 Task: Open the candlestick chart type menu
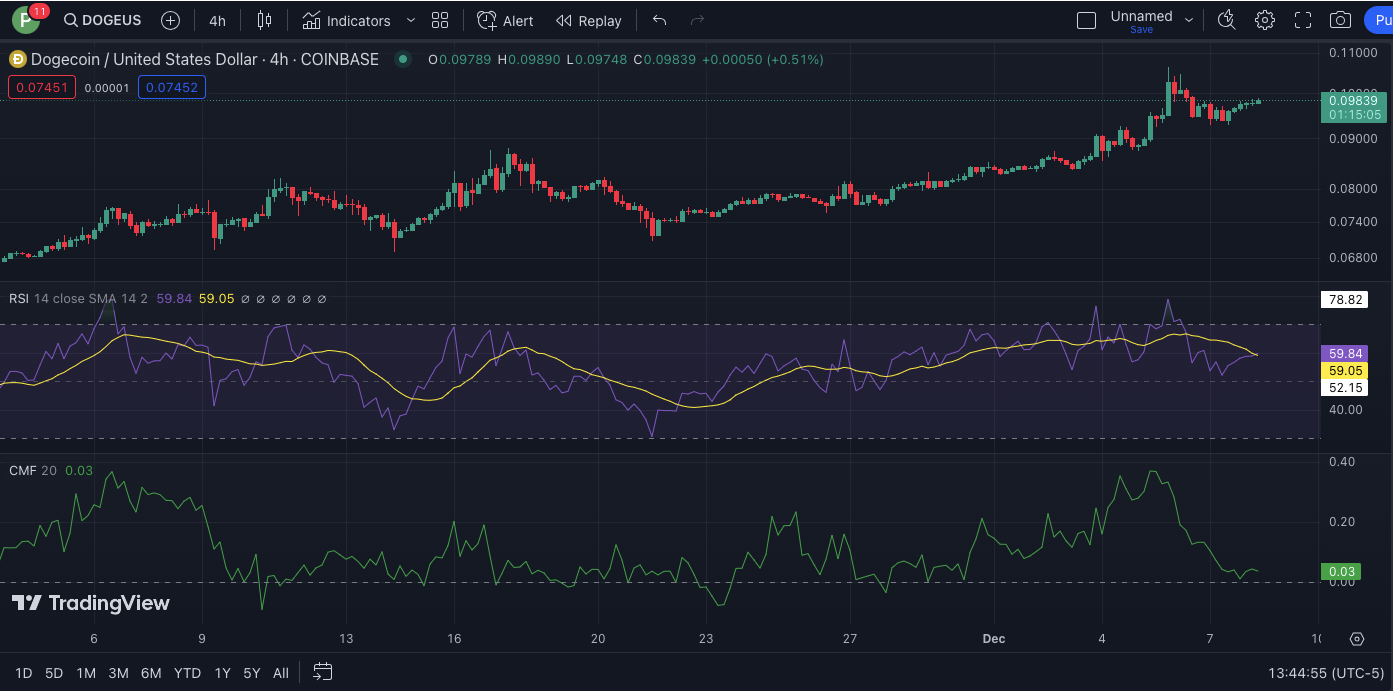264,20
